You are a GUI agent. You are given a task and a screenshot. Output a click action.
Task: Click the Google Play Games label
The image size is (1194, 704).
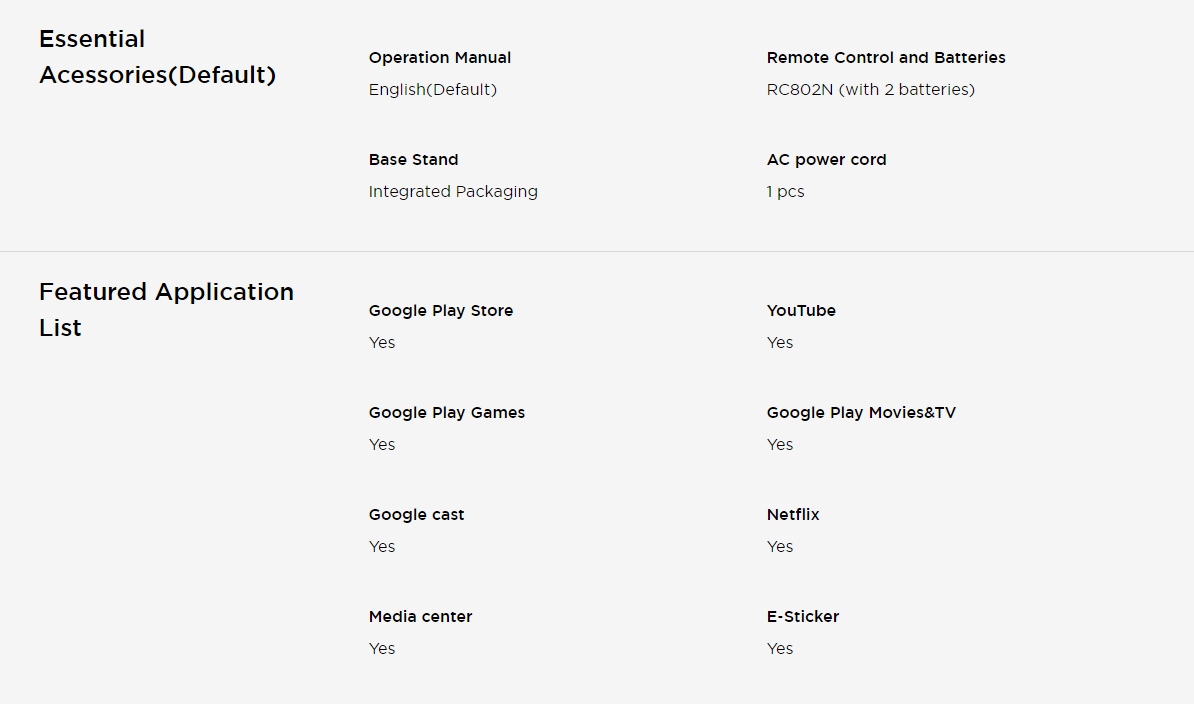(446, 413)
